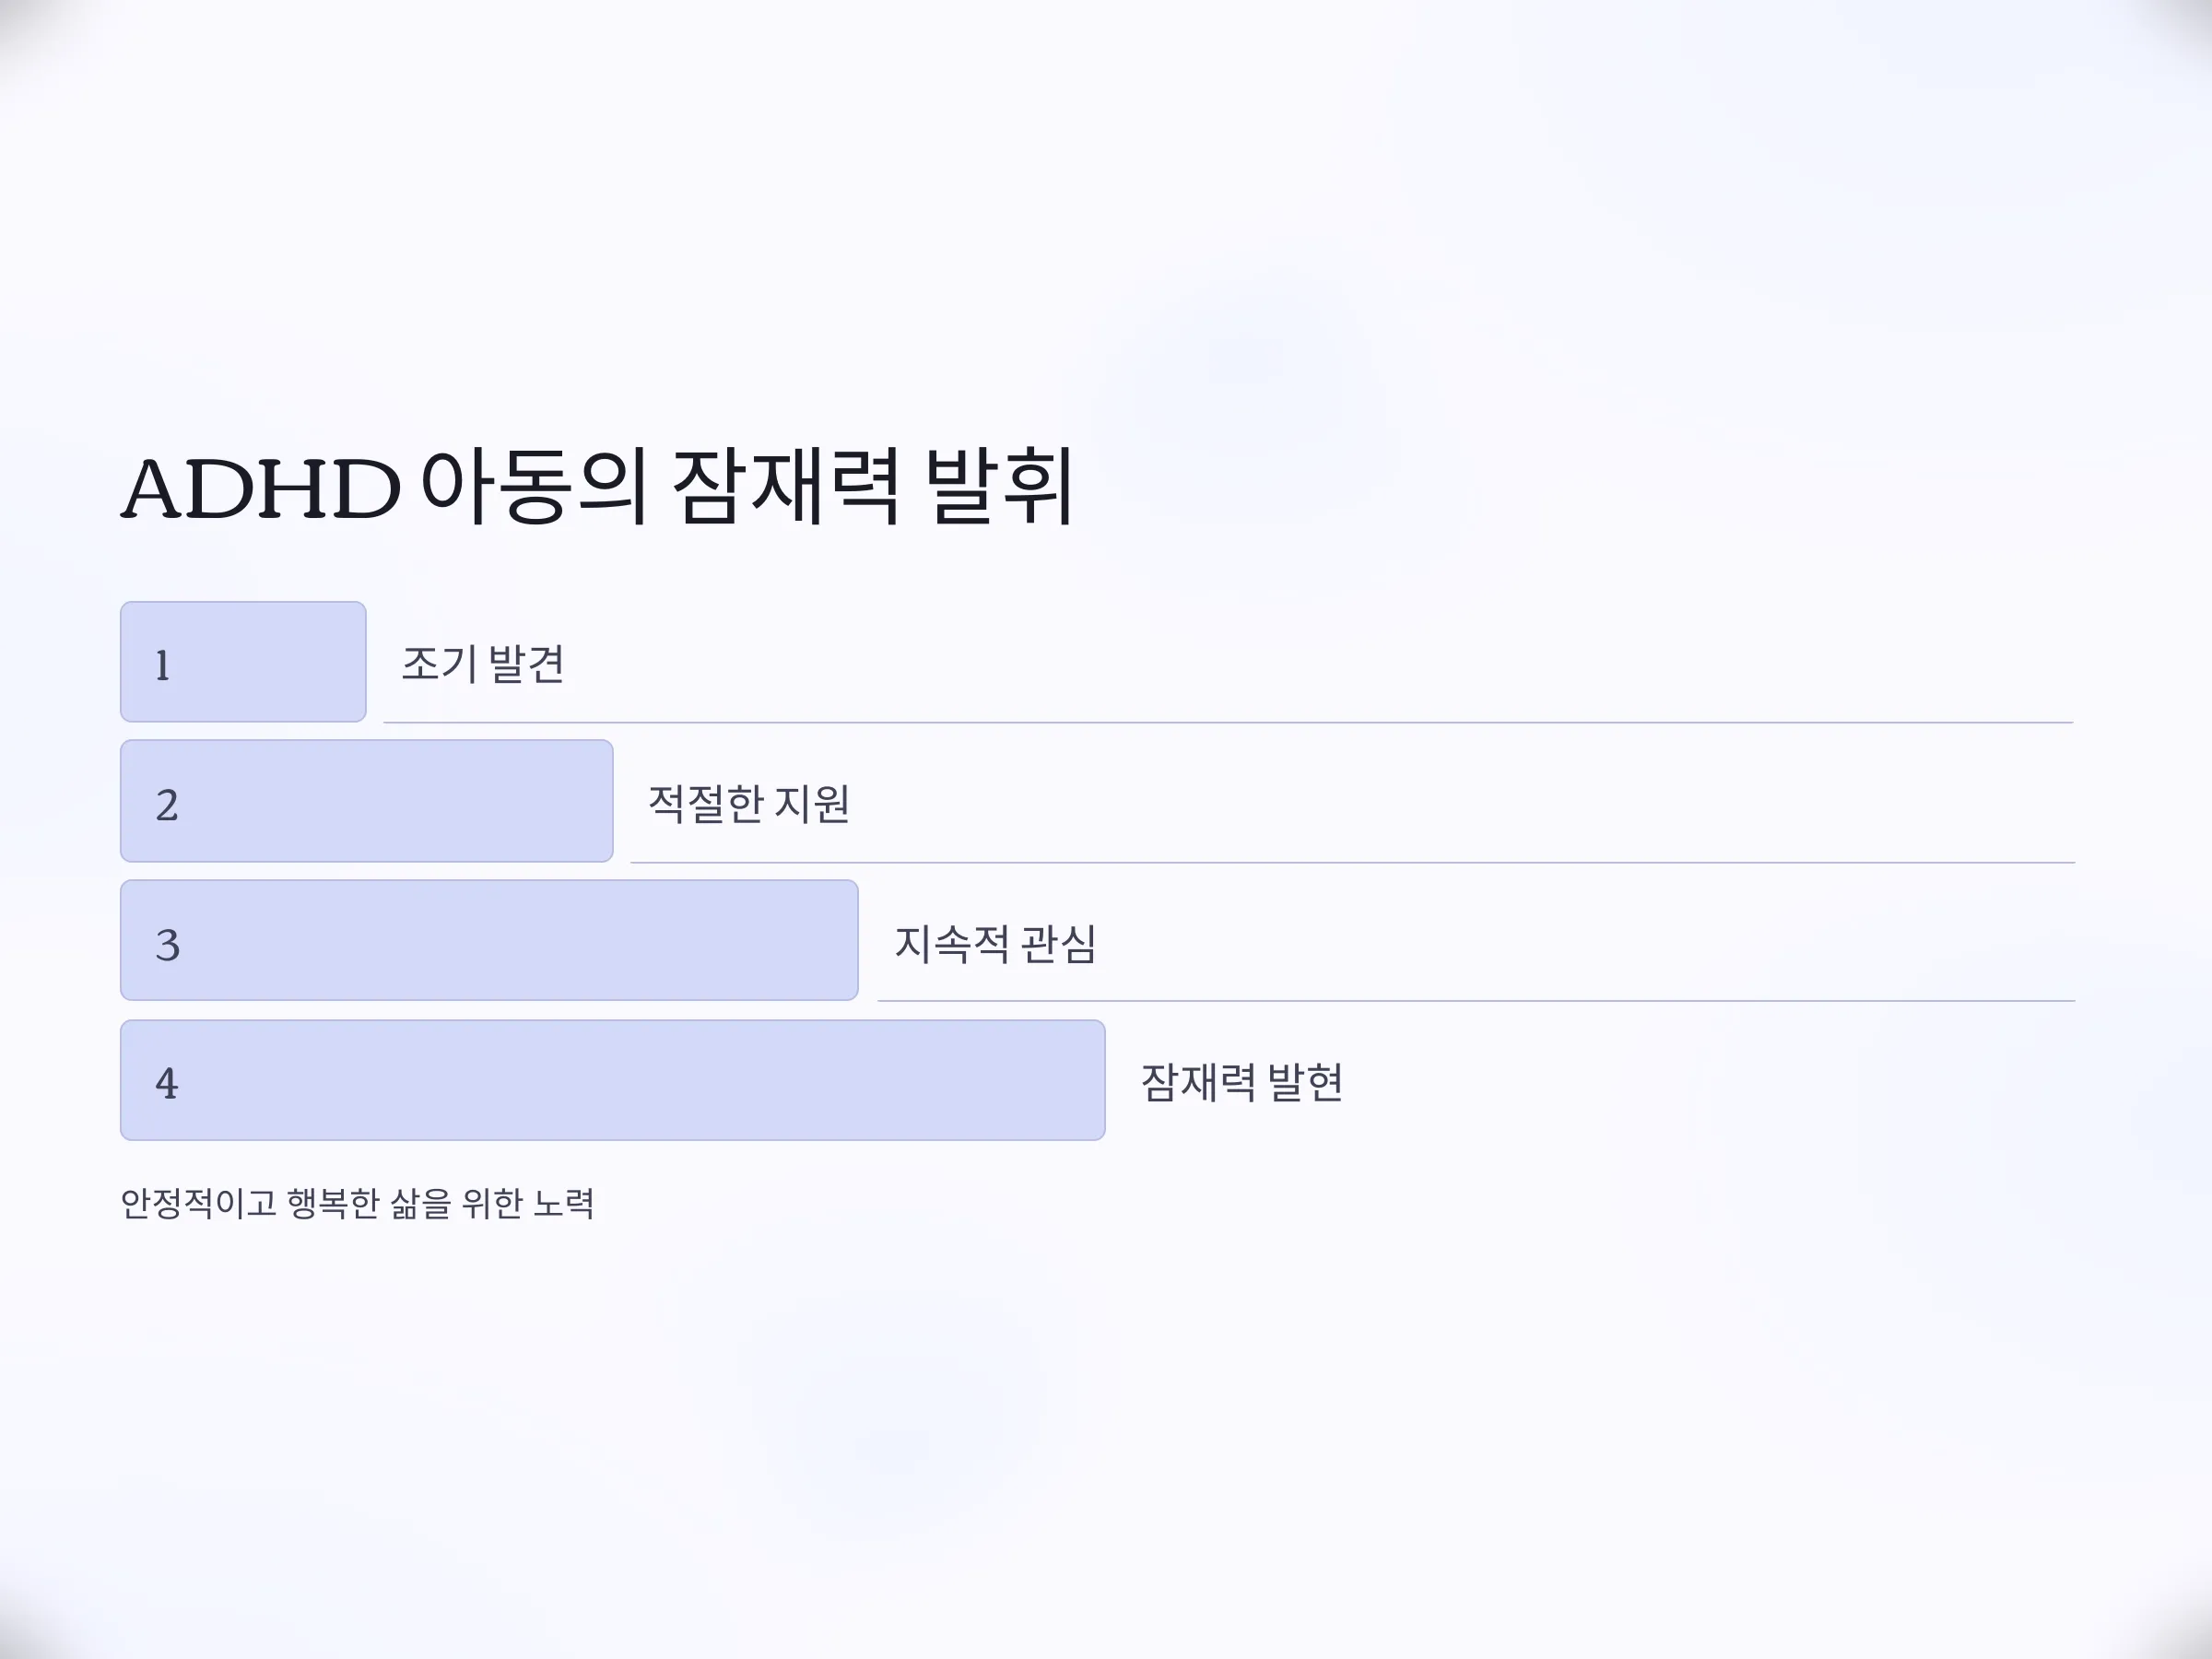Click the word 잠재력 in the slide title
The width and height of the screenshot is (2212, 1659).
pos(785,487)
